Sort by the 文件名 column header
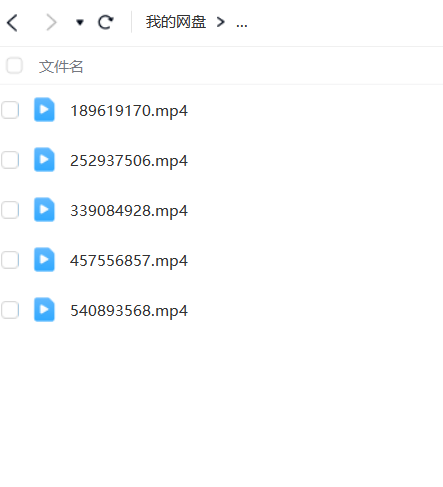443x487 pixels. (x=61, y=66)
